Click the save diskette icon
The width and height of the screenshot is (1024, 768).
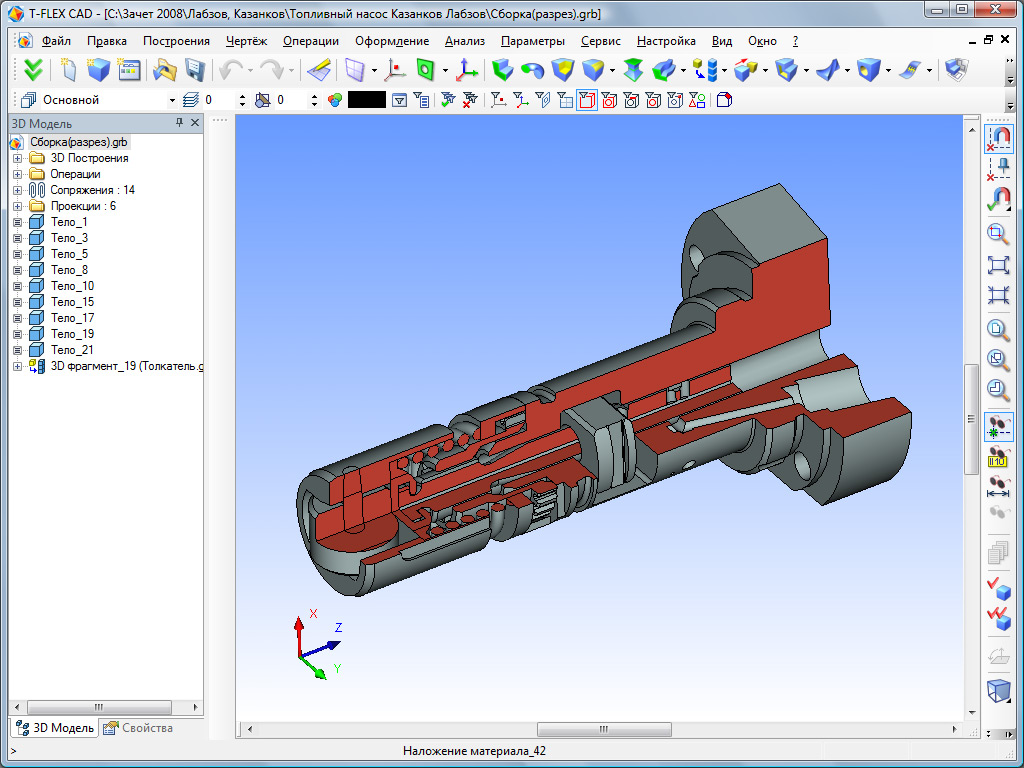(195, 70)
